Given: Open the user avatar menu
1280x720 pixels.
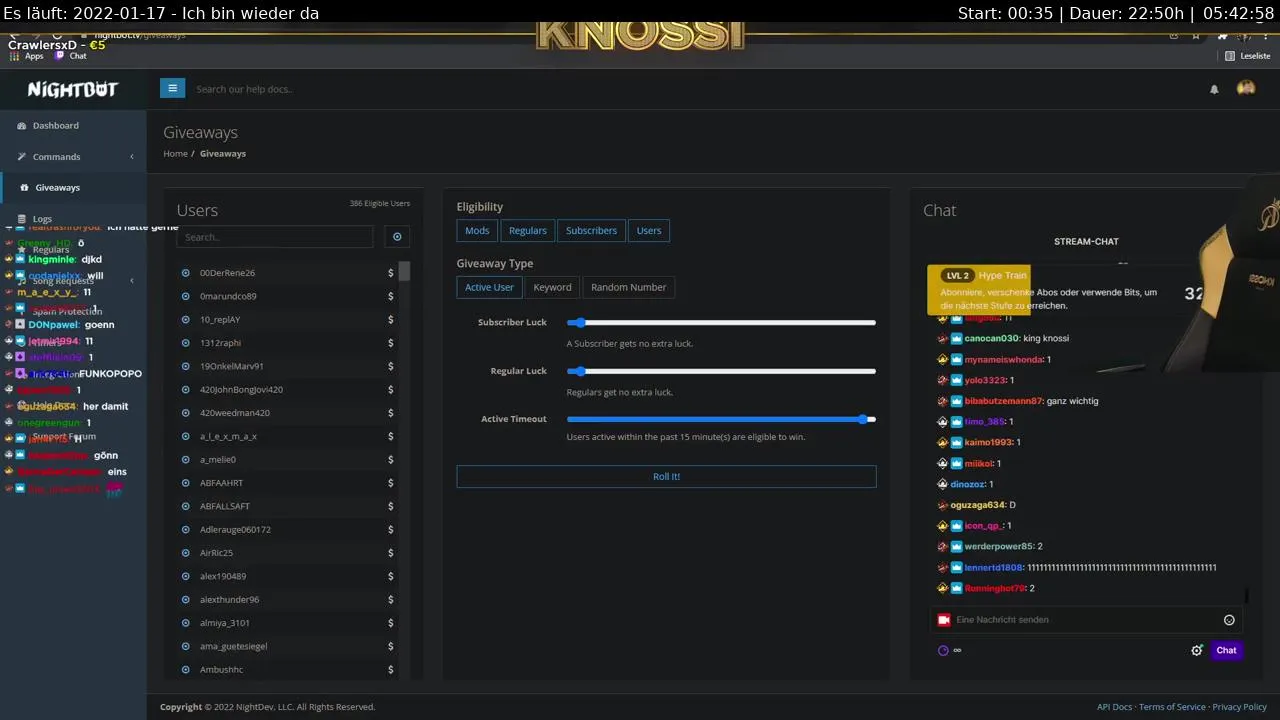Looking at the screenshot, I should [1246, 88].
